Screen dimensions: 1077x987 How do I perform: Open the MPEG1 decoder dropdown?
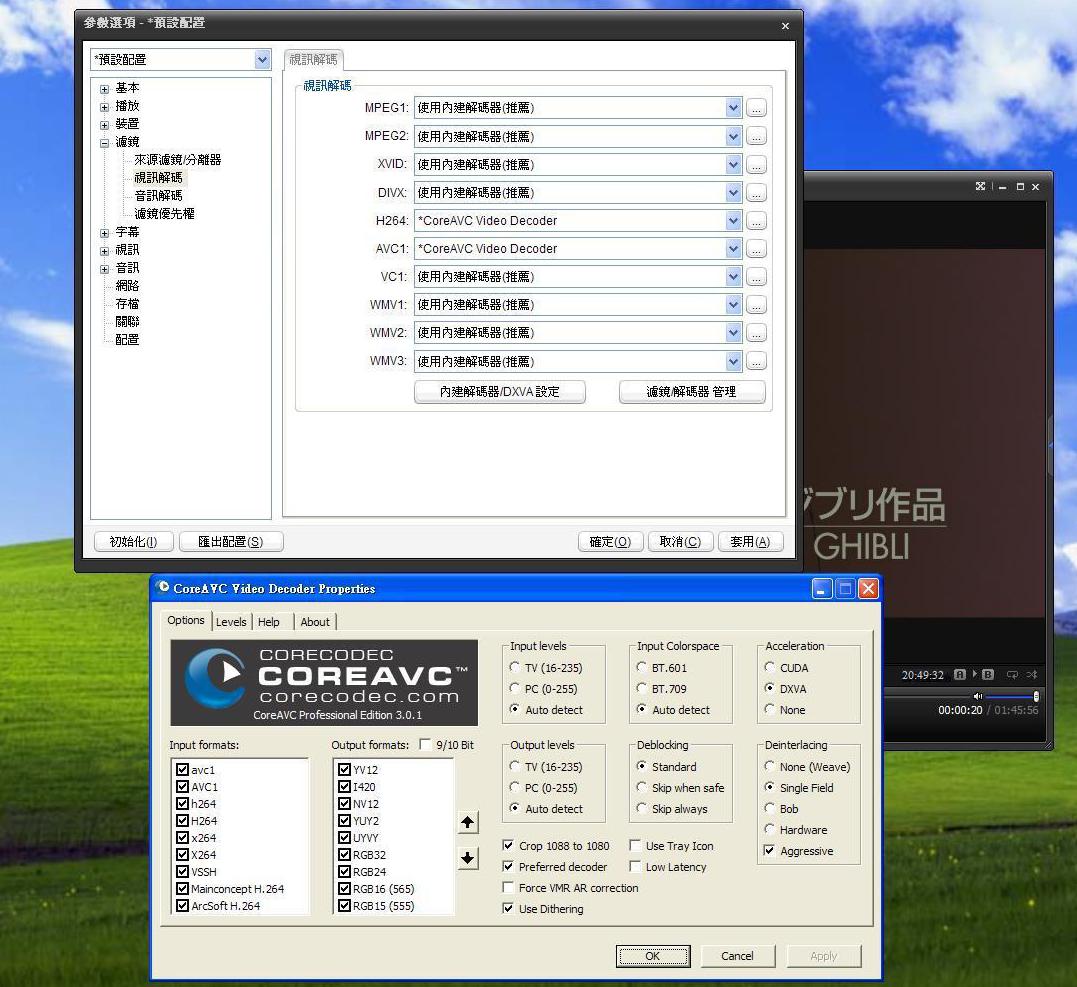[734, 108]
